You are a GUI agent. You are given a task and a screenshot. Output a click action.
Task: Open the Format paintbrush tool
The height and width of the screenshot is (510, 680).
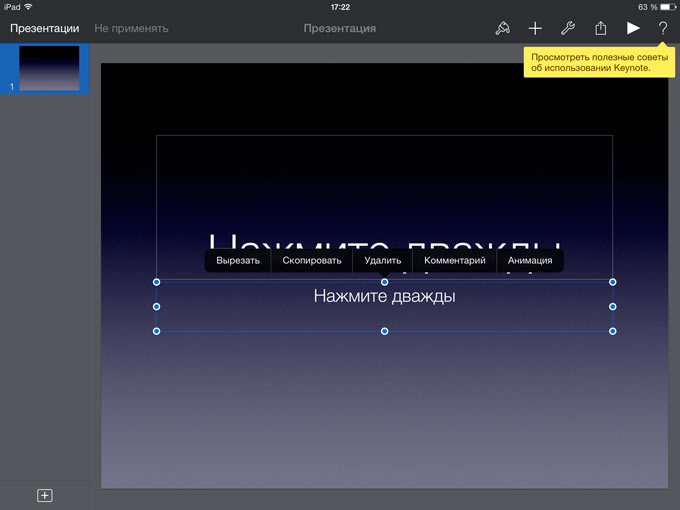click(502, 29)
